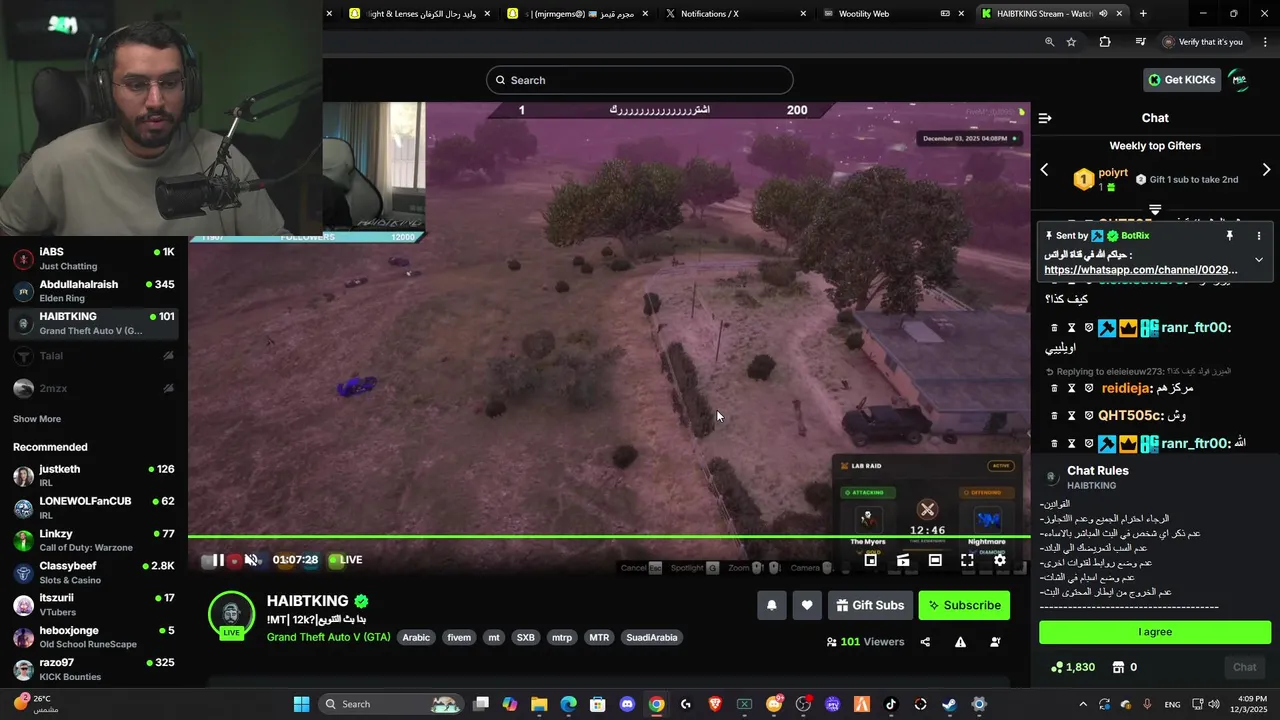Open the WhatsApp channel link
The width and height of the screenshot is (1280, 720).
click(x=1141, y=270)
